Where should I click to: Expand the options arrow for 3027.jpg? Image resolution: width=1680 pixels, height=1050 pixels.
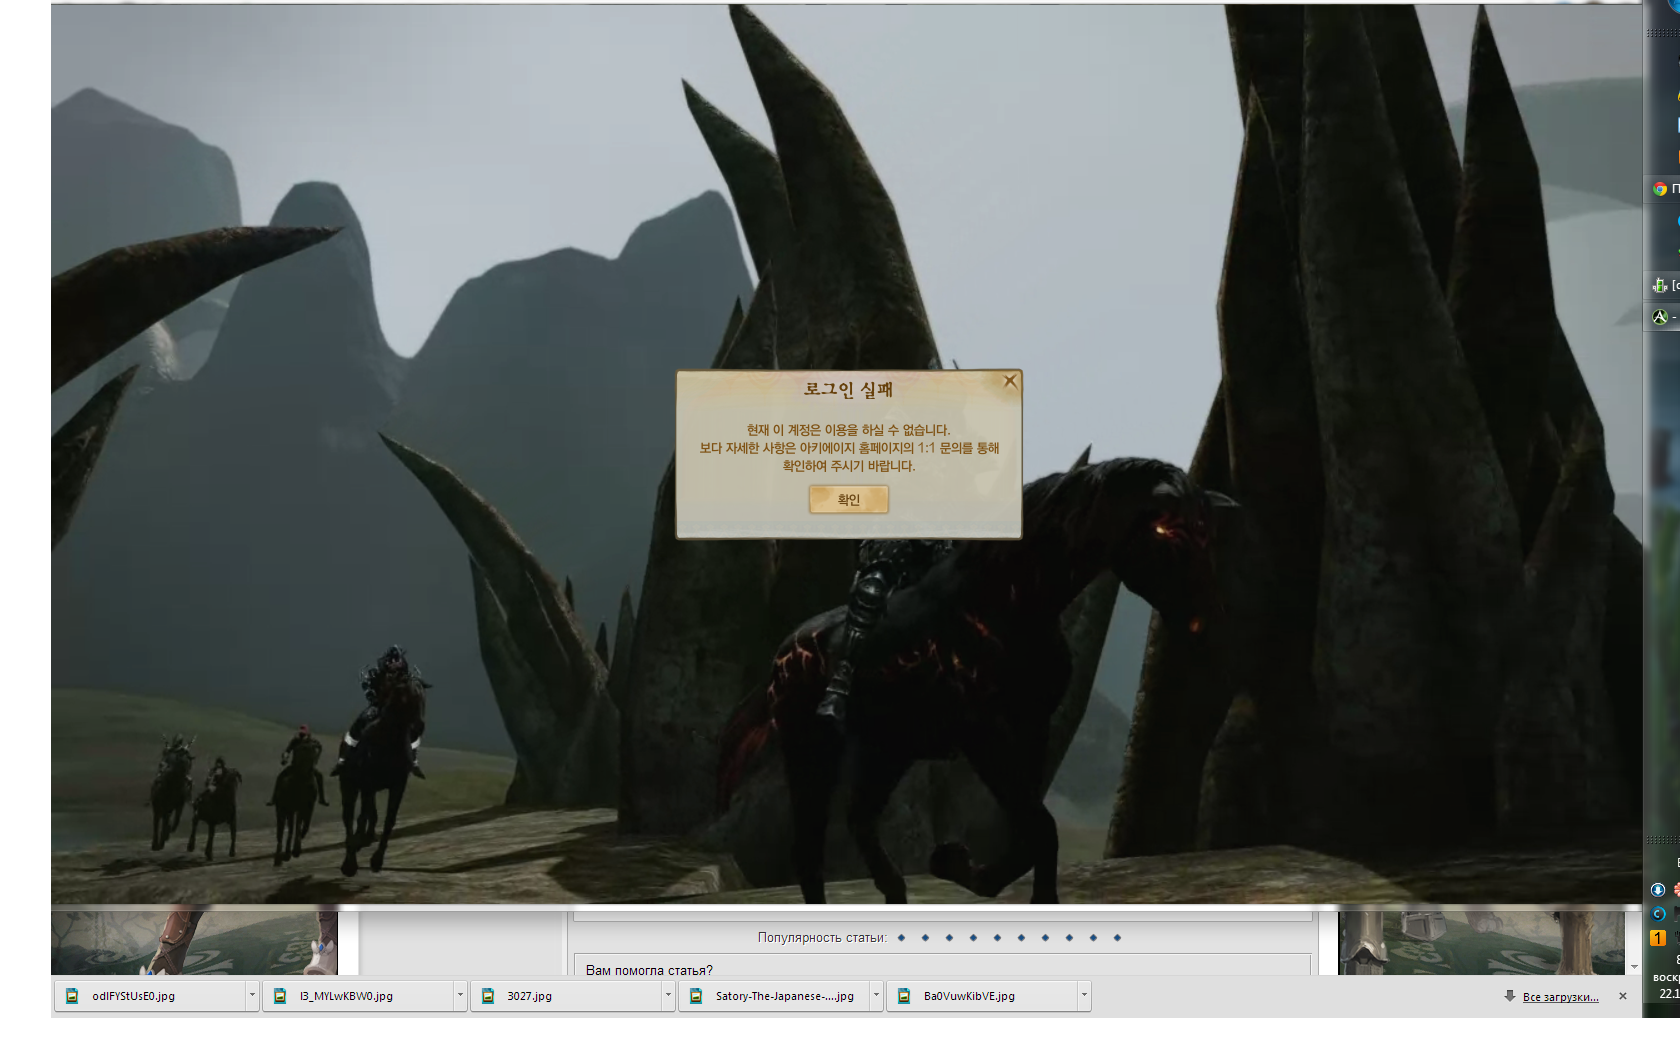click(x=668, y=996)
